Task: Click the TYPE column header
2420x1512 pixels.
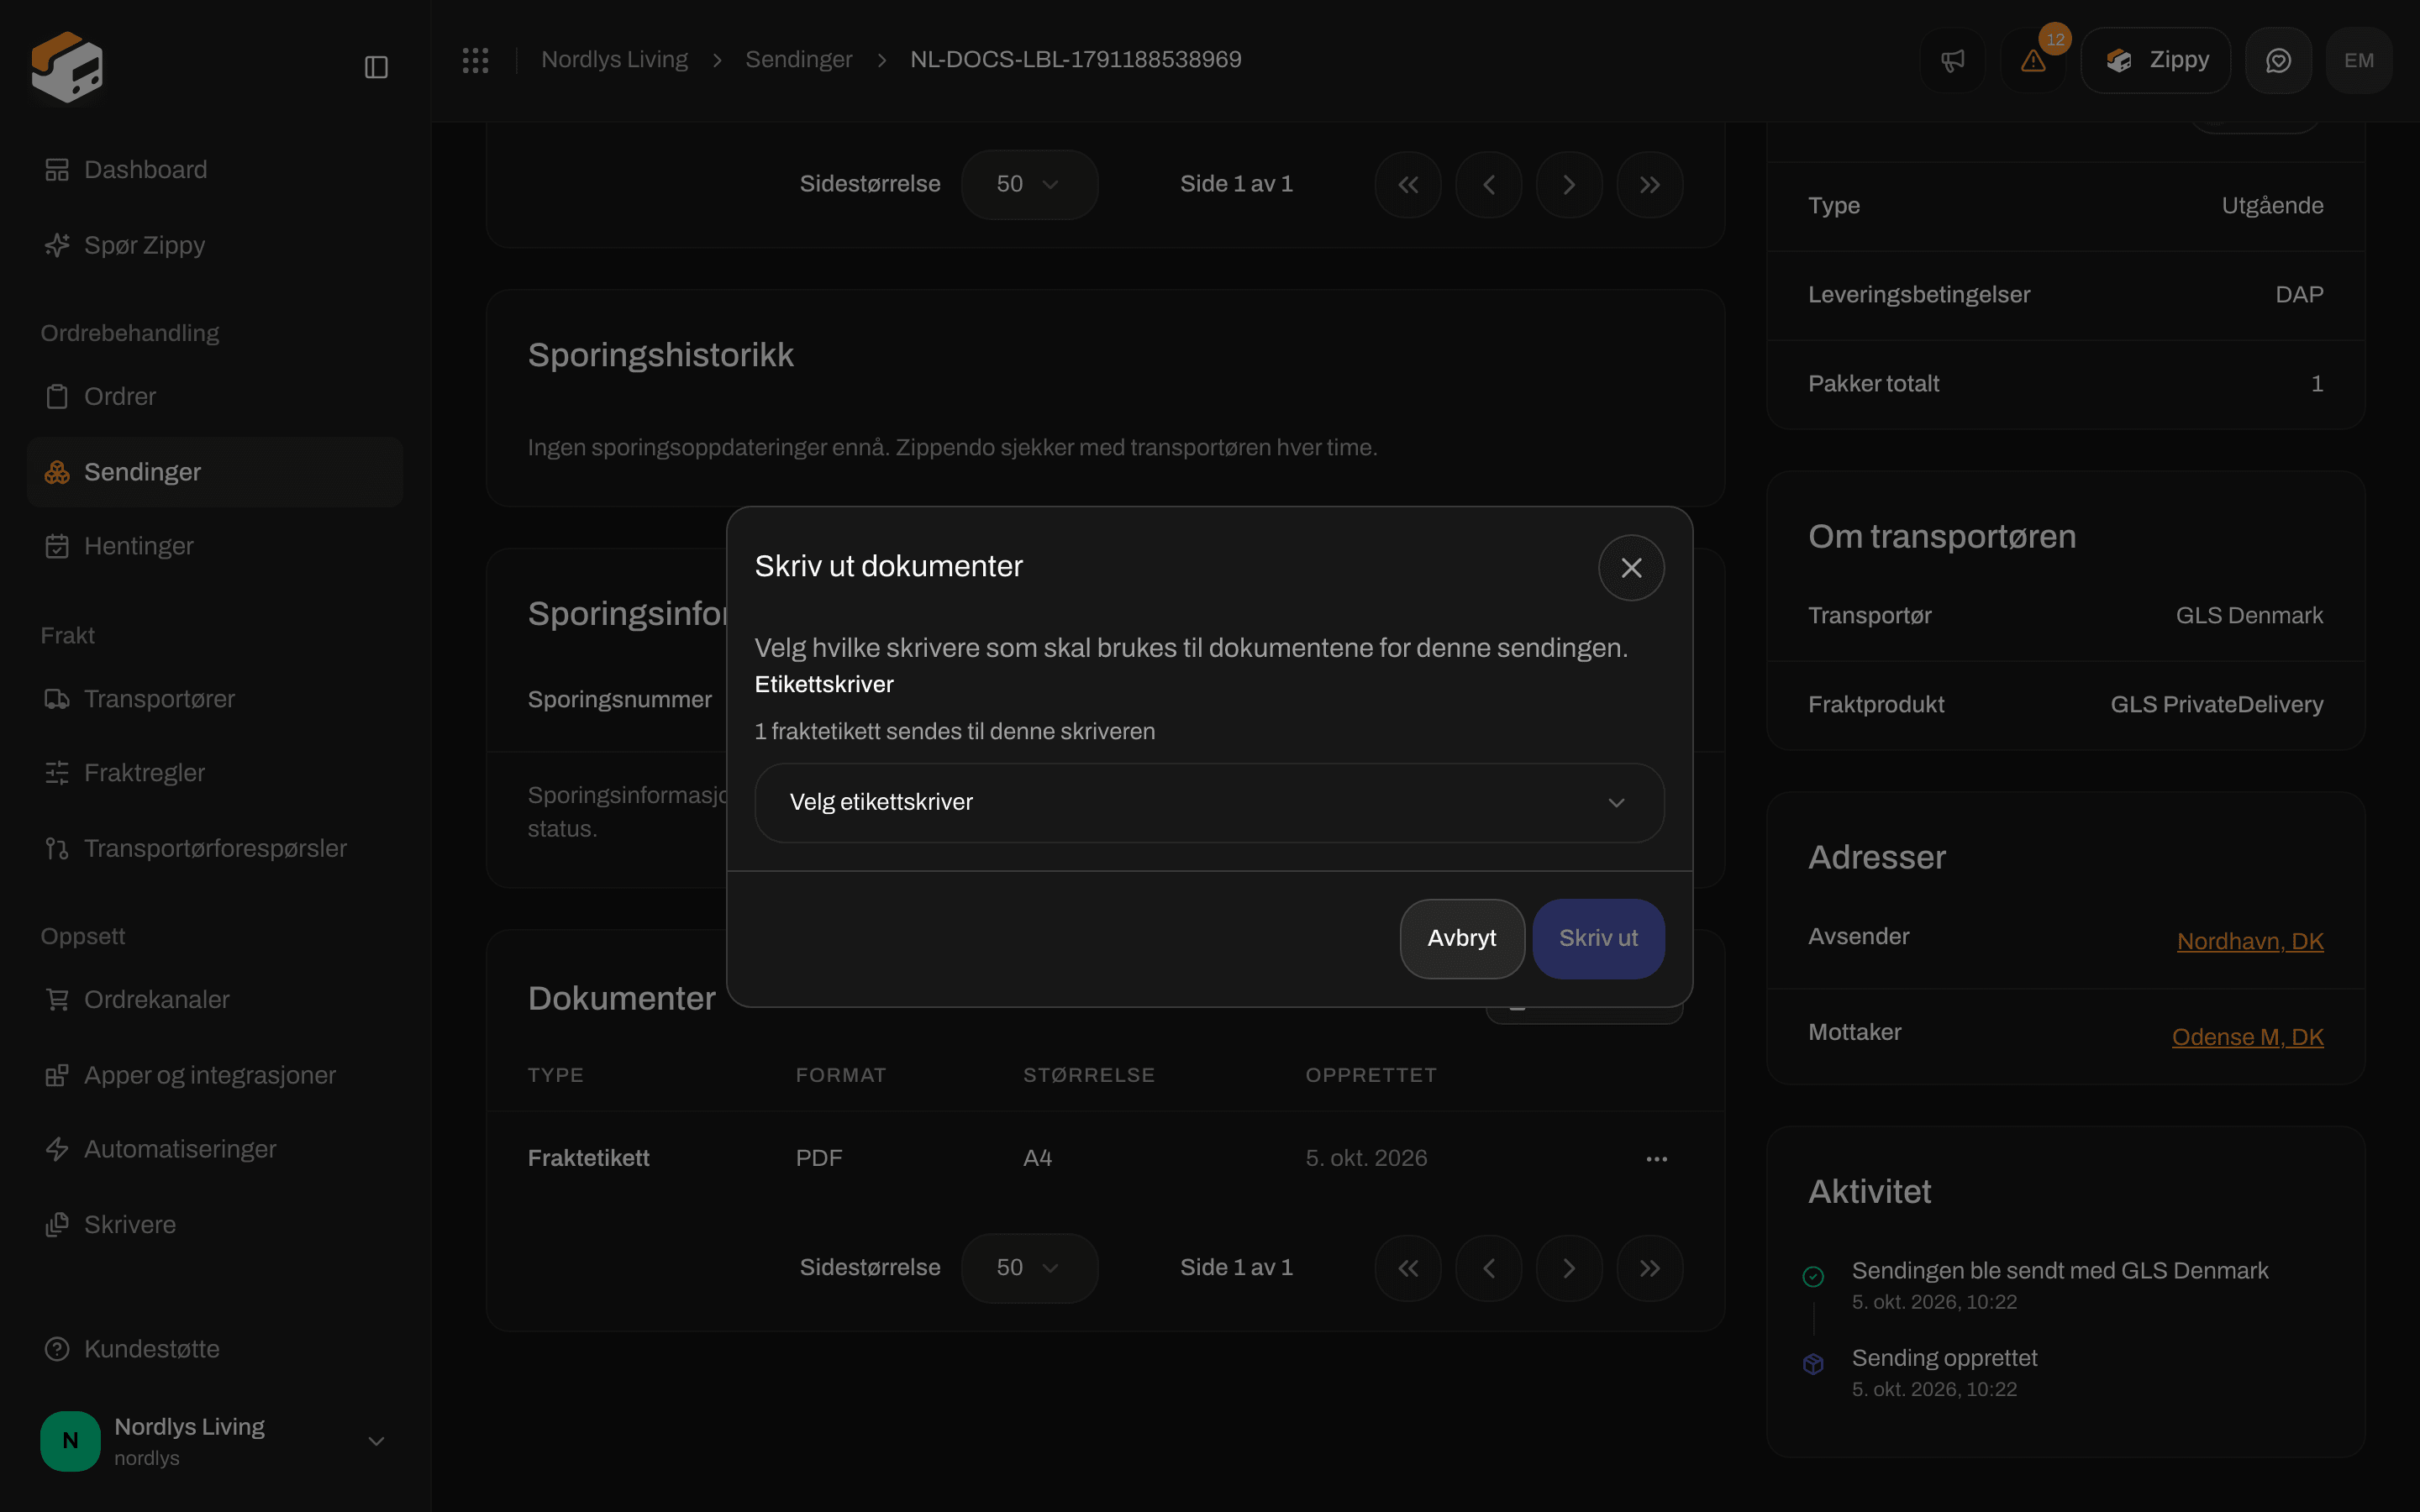Action: 555,1075
